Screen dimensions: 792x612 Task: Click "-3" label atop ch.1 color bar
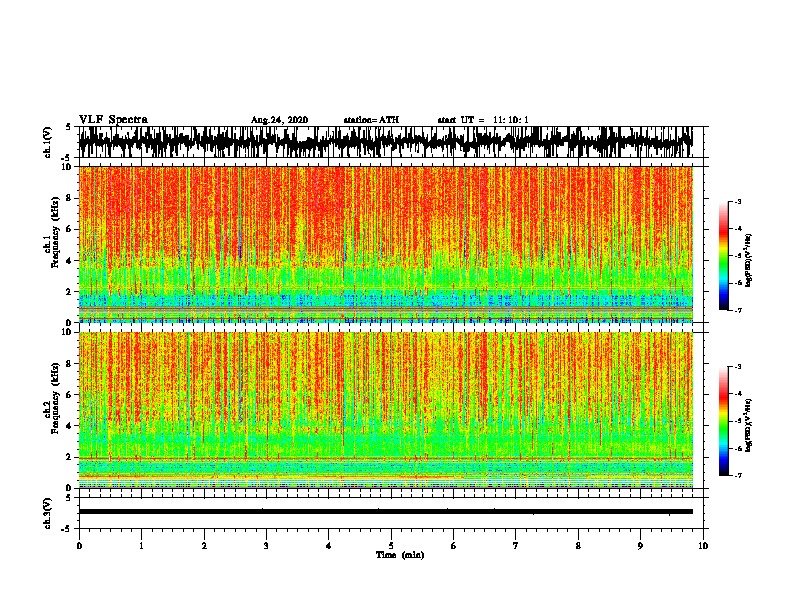[x=738, y=201]
